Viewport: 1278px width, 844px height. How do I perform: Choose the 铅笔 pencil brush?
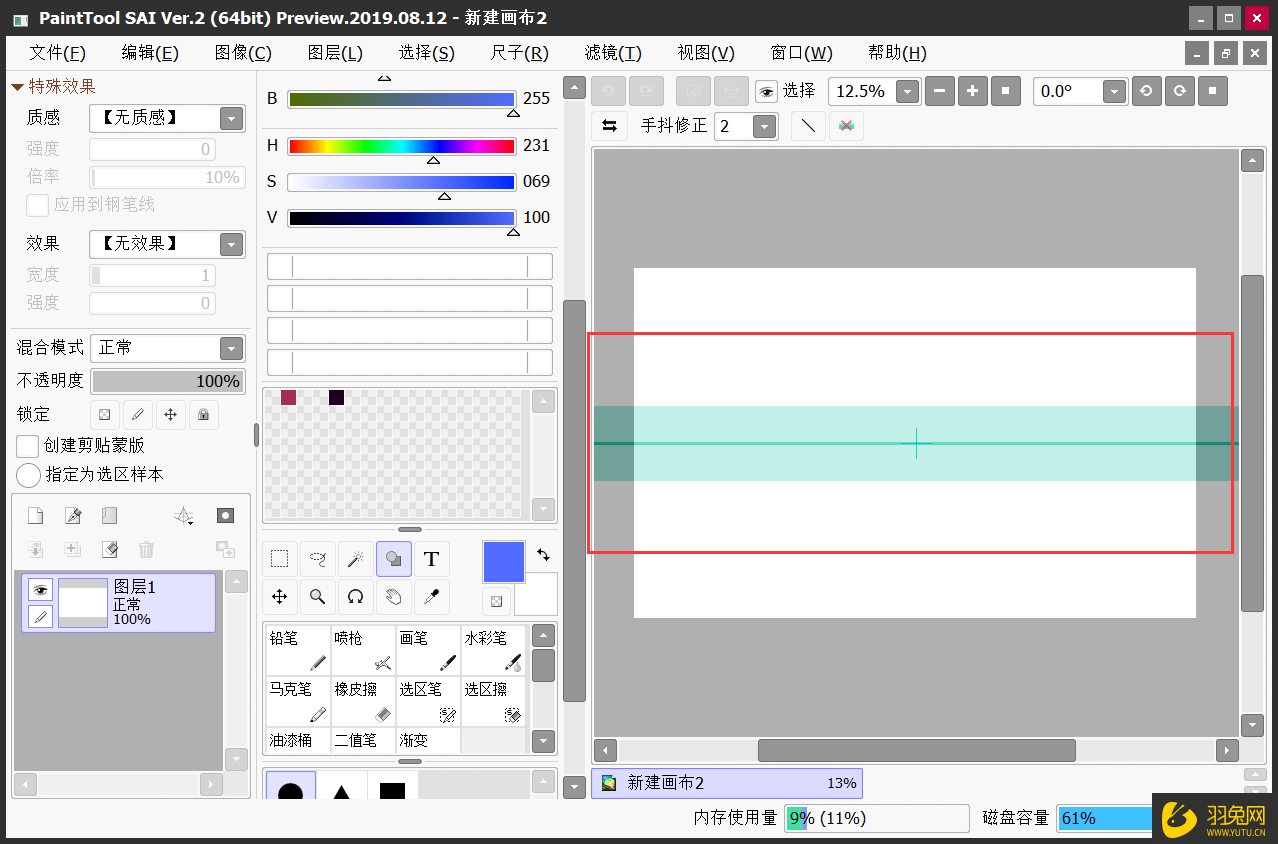(298, 650)
